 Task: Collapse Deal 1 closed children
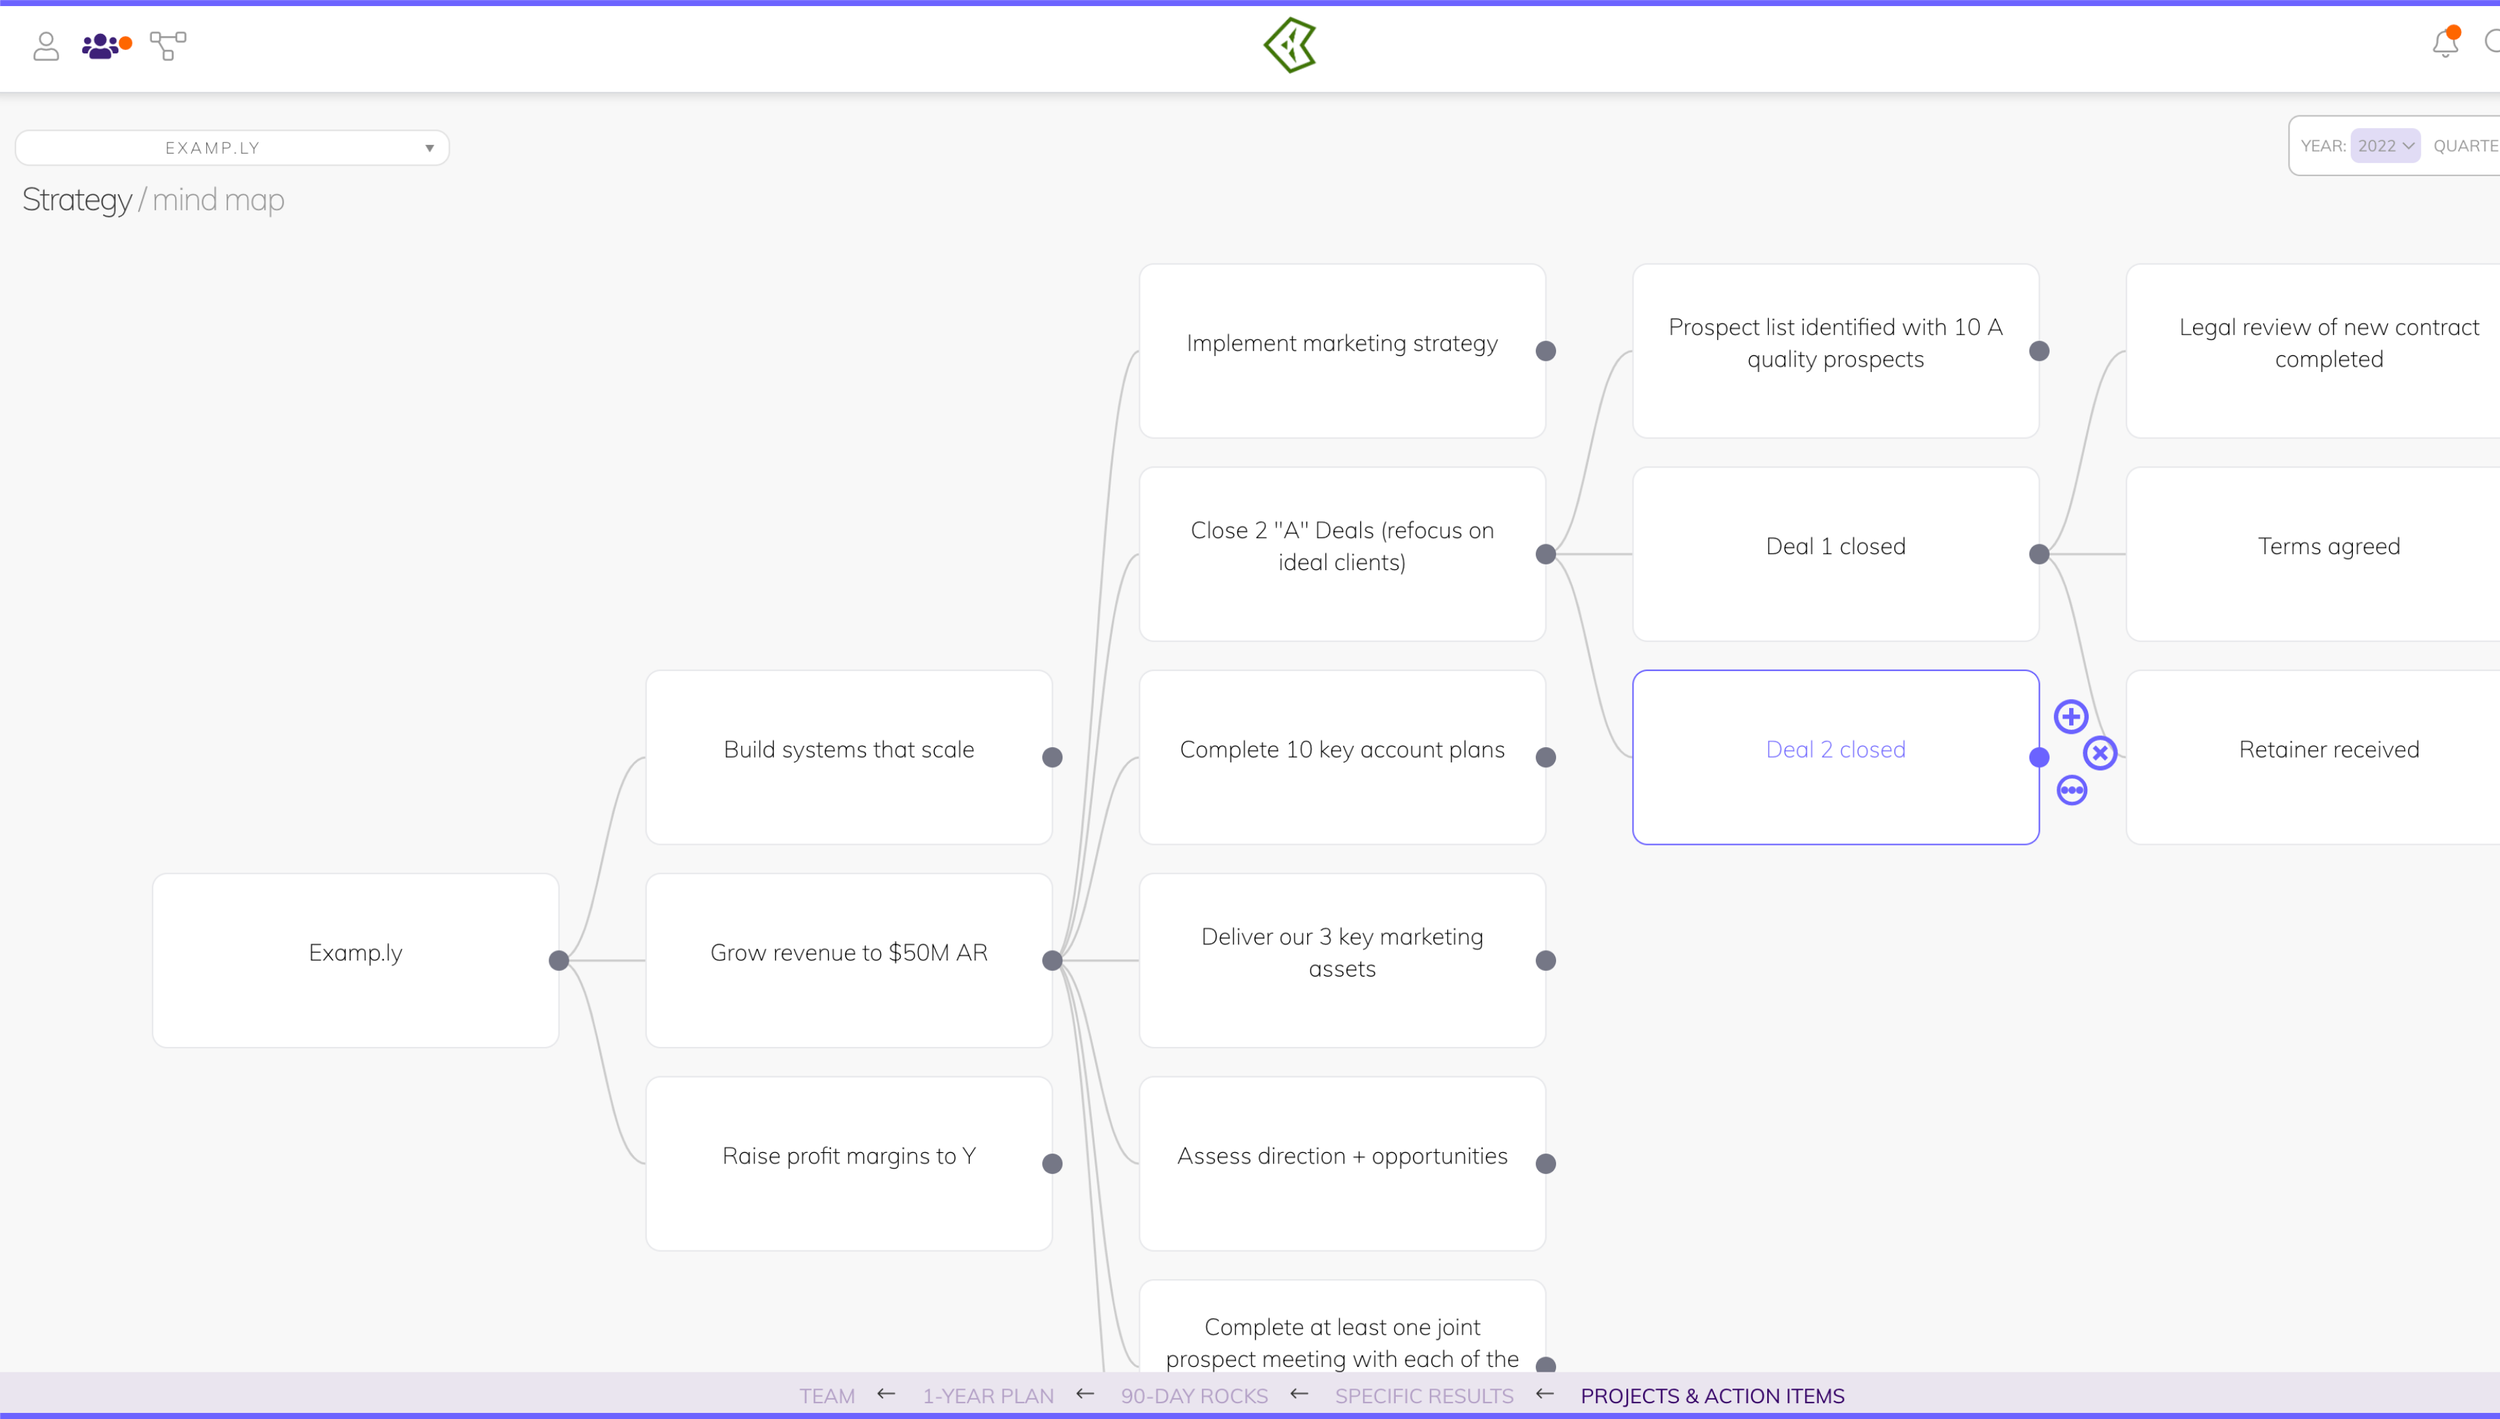coord(2039,554)
